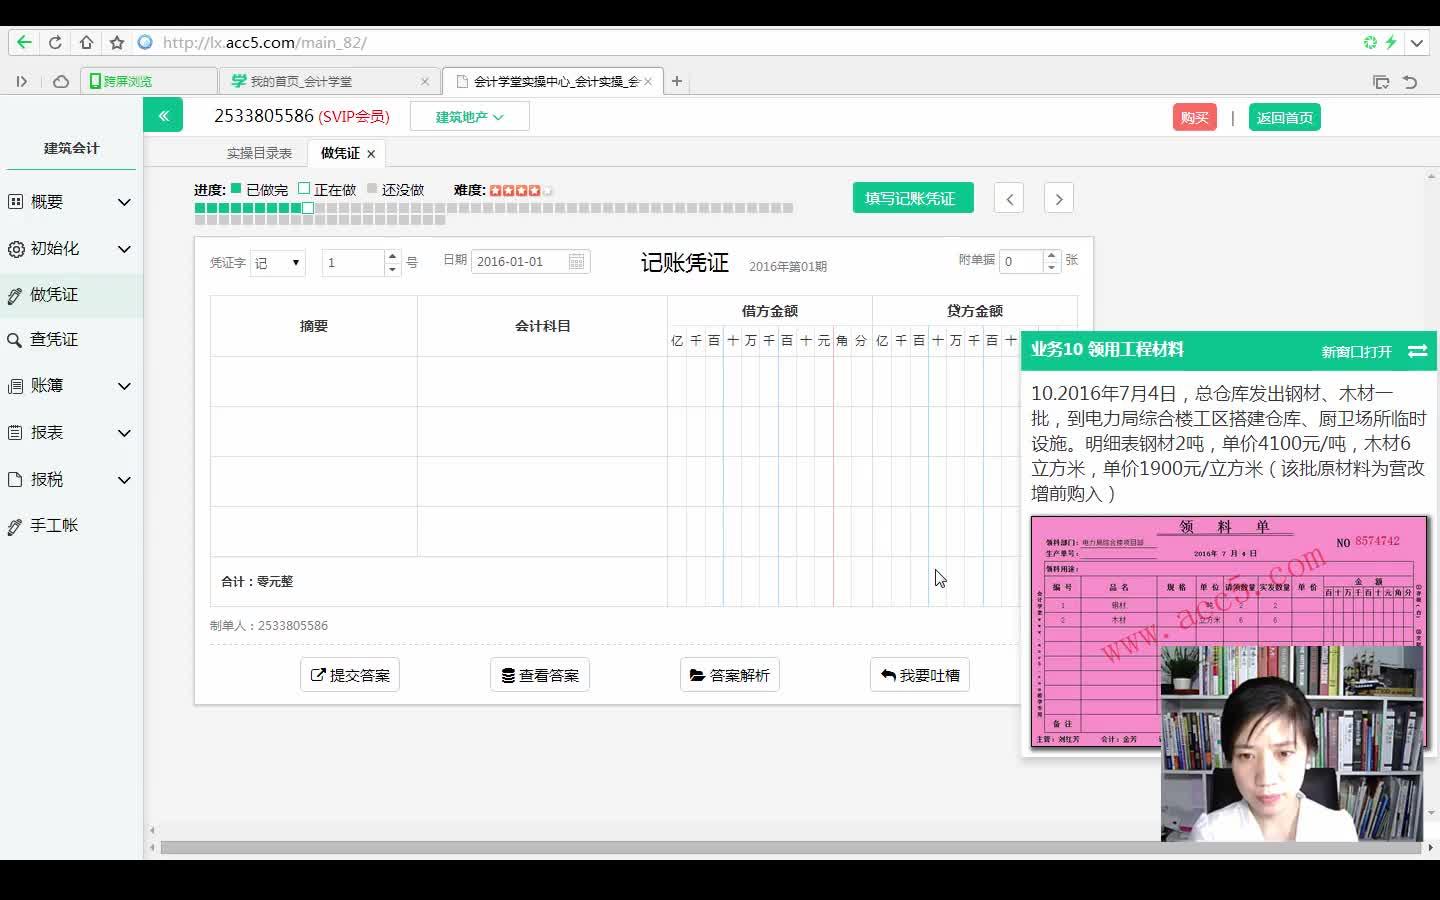The height and width of the screenshot is (900, 1440).
Task: Open 报表 via its report icon
Action: point(16,432)
